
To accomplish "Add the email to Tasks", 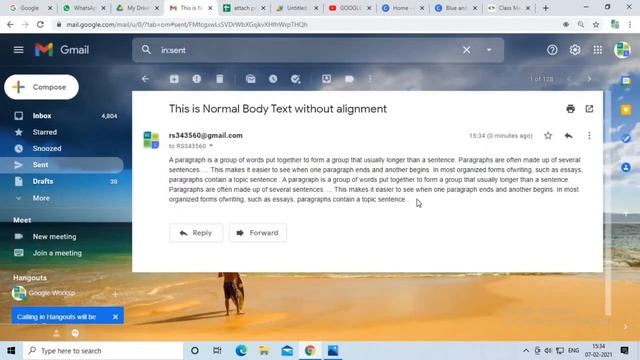I will pyautogui.click(x=296, y=79).
